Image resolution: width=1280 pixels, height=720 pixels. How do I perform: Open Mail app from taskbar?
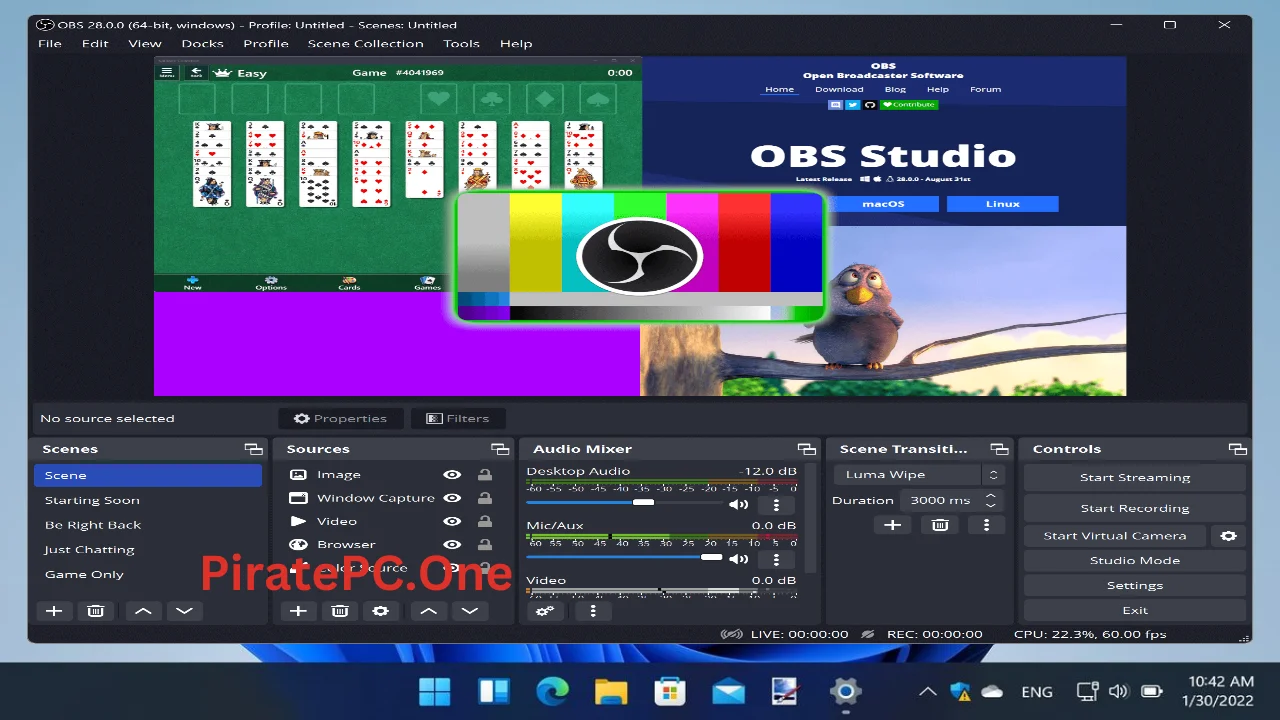pos(728,691)
